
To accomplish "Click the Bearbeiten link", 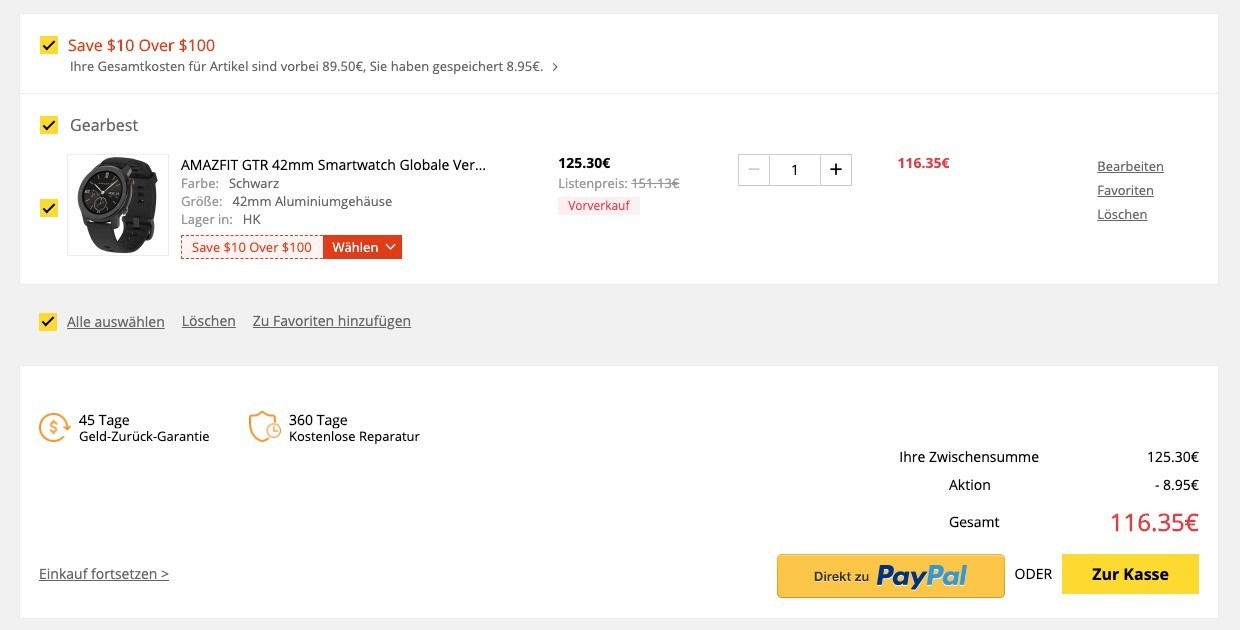I will click(1130, 167).
